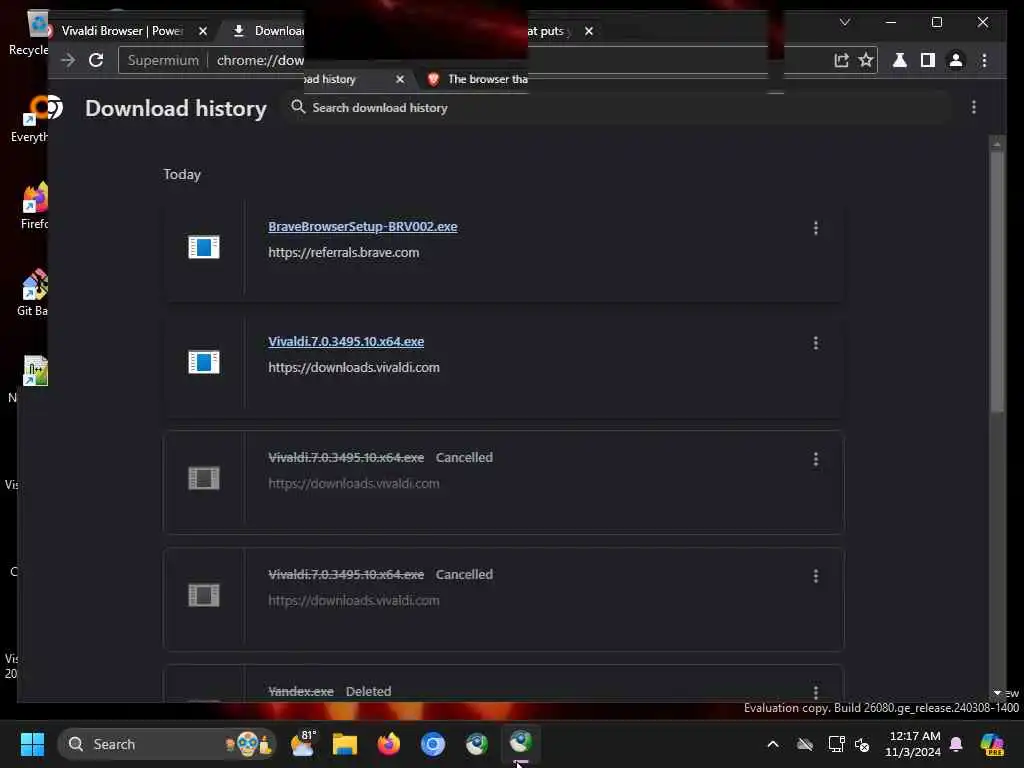Open BraveBrowserSetup-BRV002.exe download link
Screen dimensions: 1024x768
pyautogui.click(x=362, y=227)
